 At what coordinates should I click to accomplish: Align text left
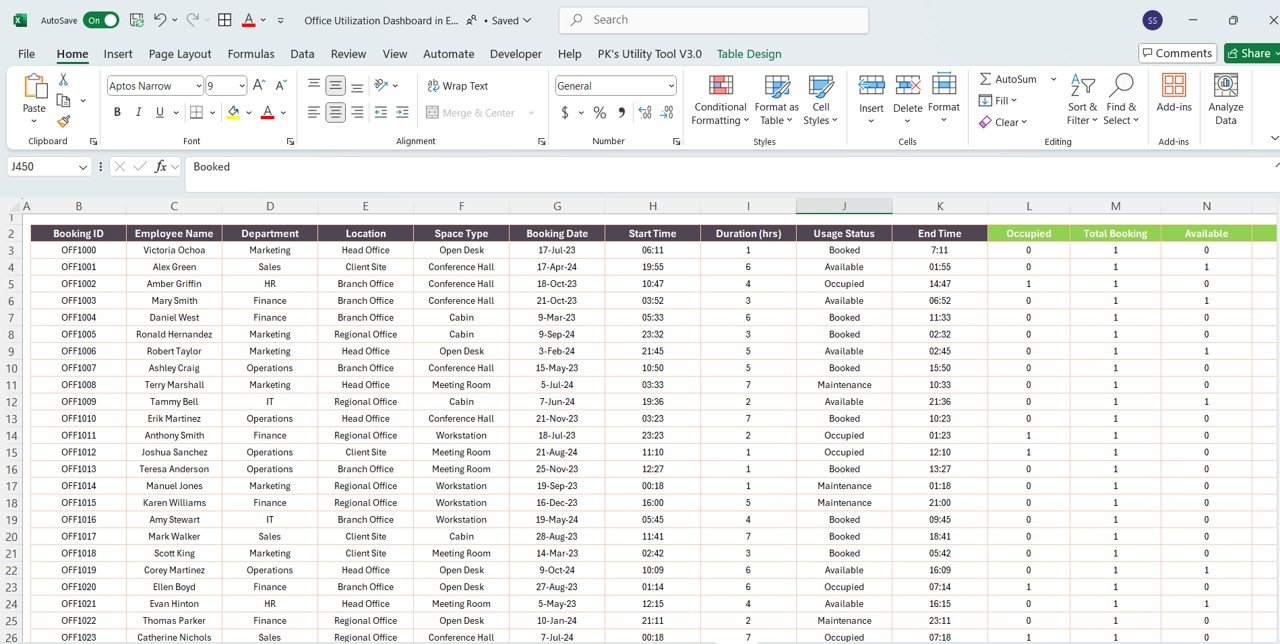tap(314, 113)
